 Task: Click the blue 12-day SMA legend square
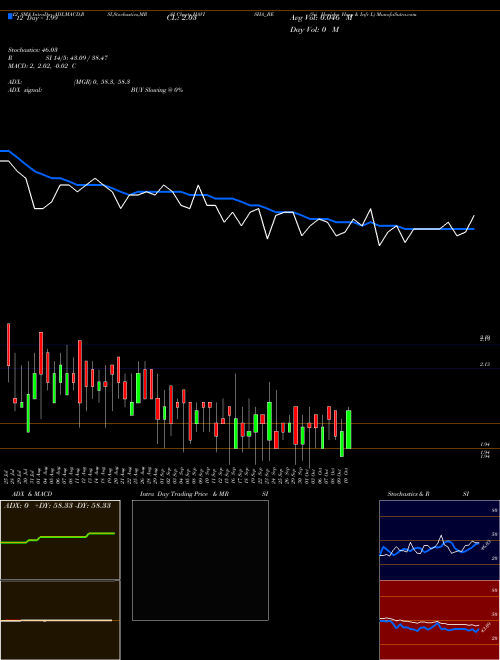[10, 16]
